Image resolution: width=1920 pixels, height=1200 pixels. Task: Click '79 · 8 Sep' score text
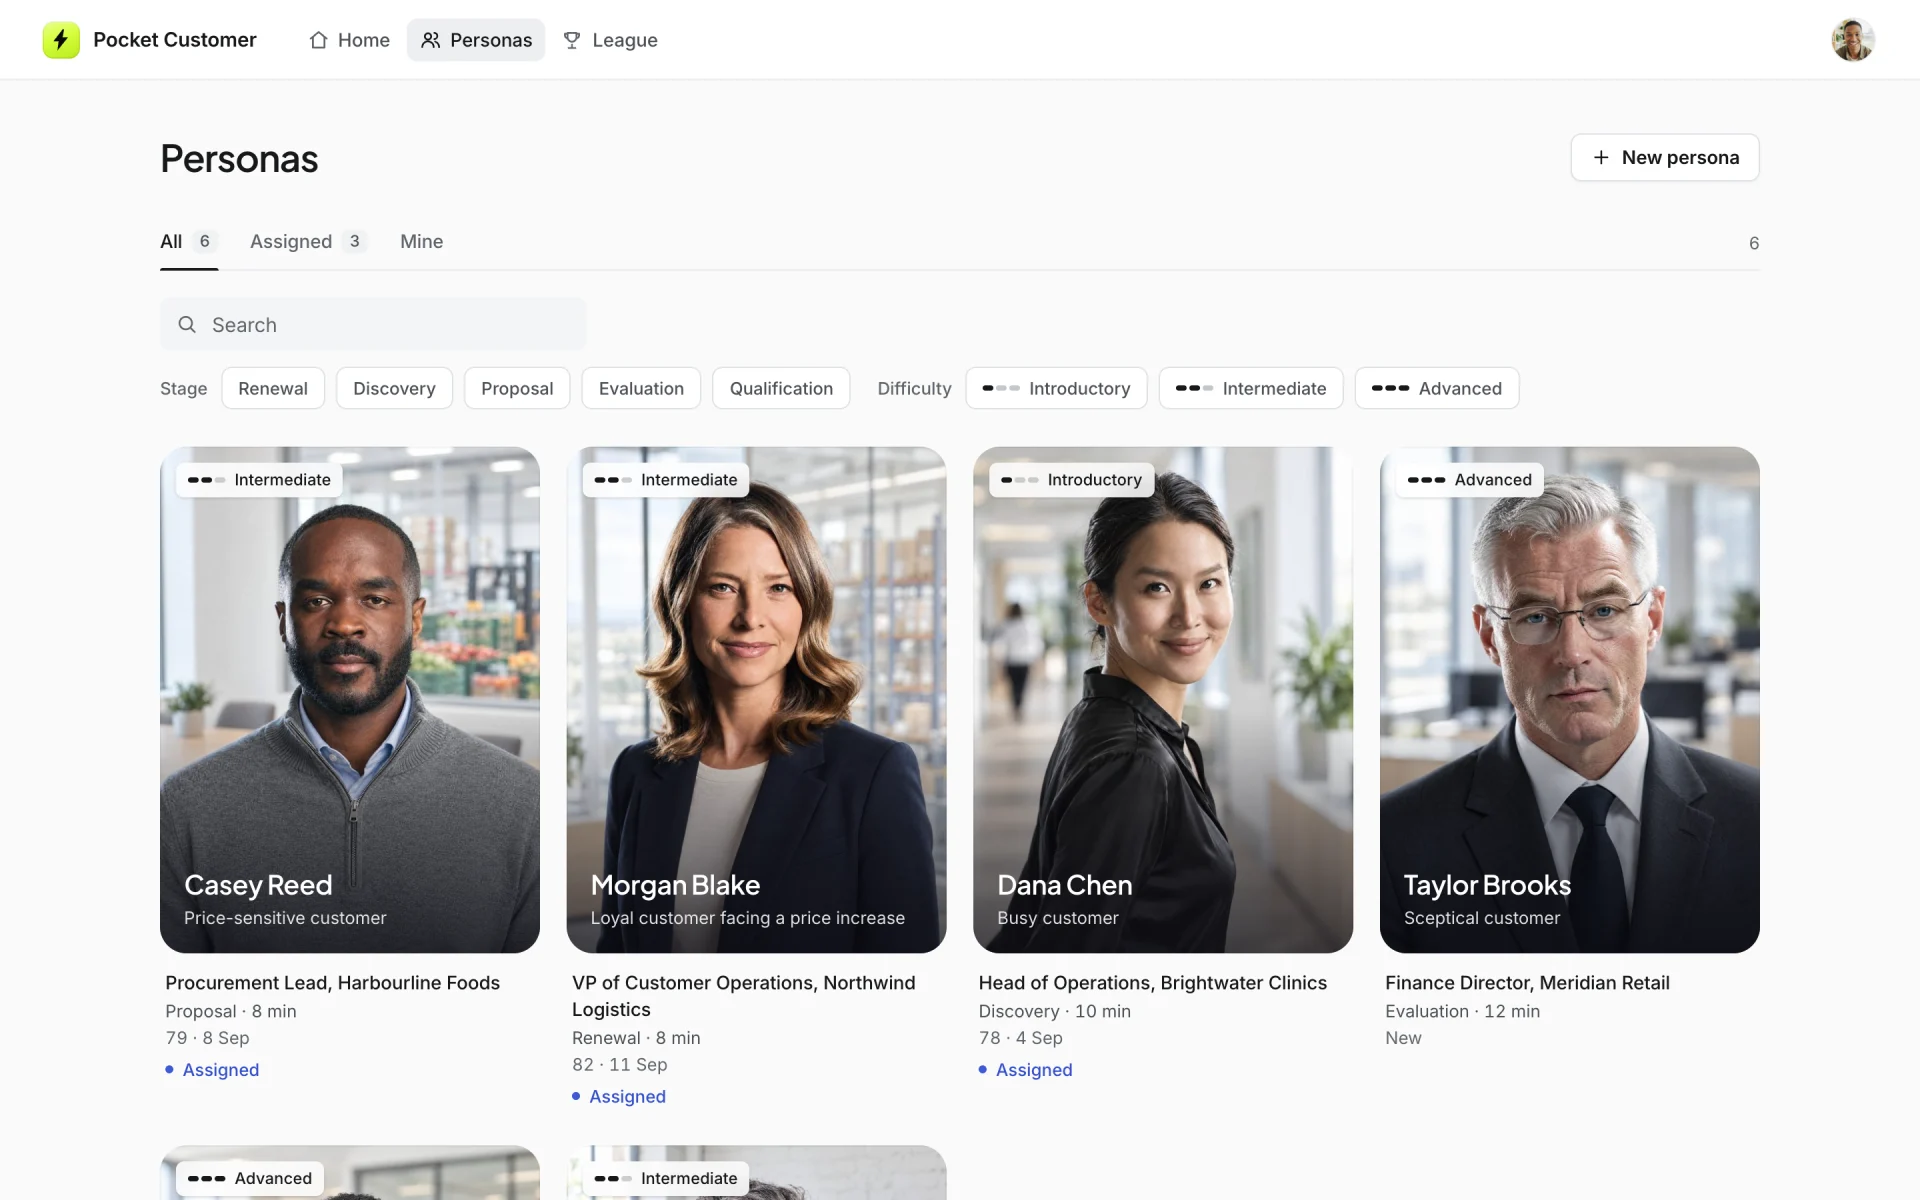pyautogui.click(x=207, y=1038)
